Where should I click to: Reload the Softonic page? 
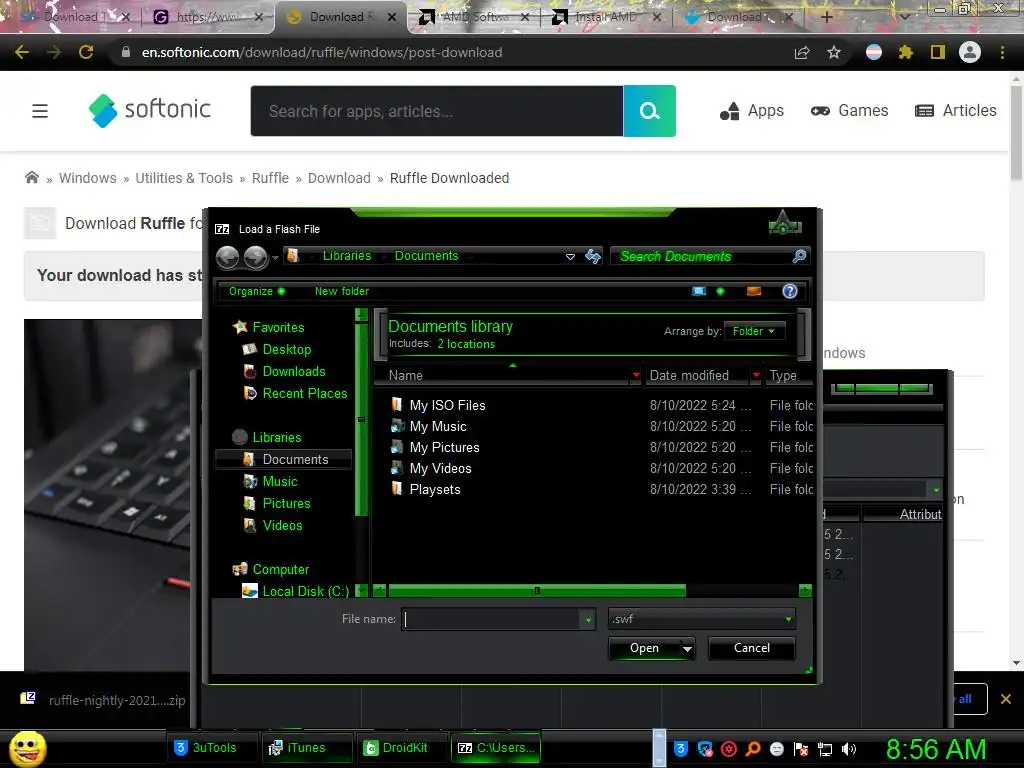click(x=86, y=52)
